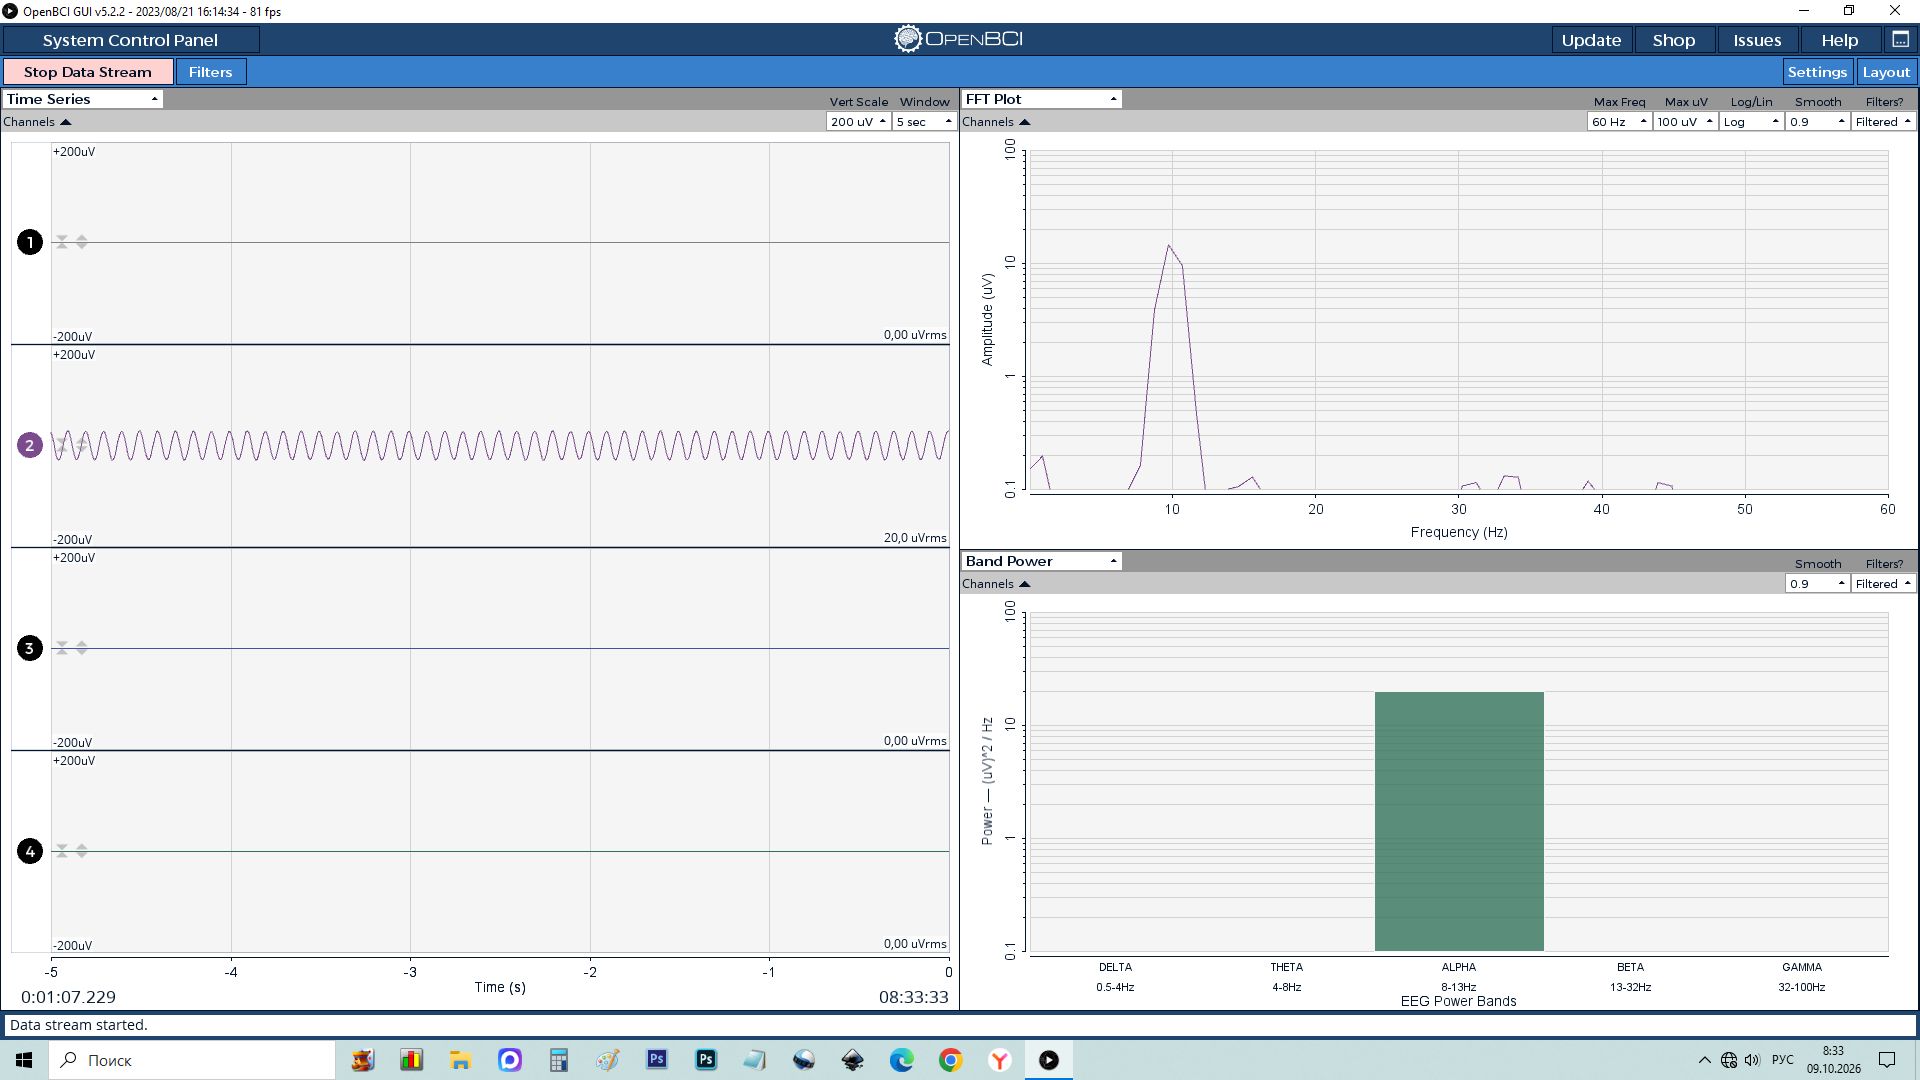Open Microsoft Edge from the taskbar
The image size is (1920, 1080).
click(x=902, y=1060)
